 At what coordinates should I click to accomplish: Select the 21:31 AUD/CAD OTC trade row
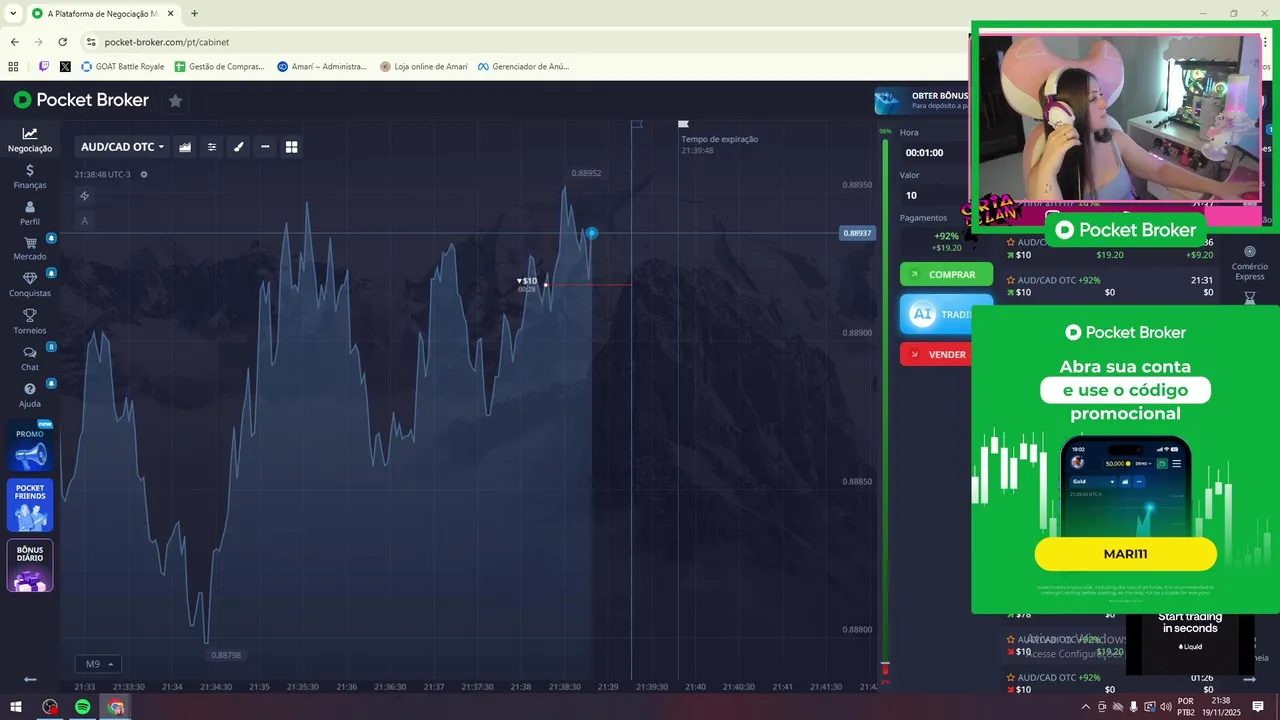point(1110,286)
